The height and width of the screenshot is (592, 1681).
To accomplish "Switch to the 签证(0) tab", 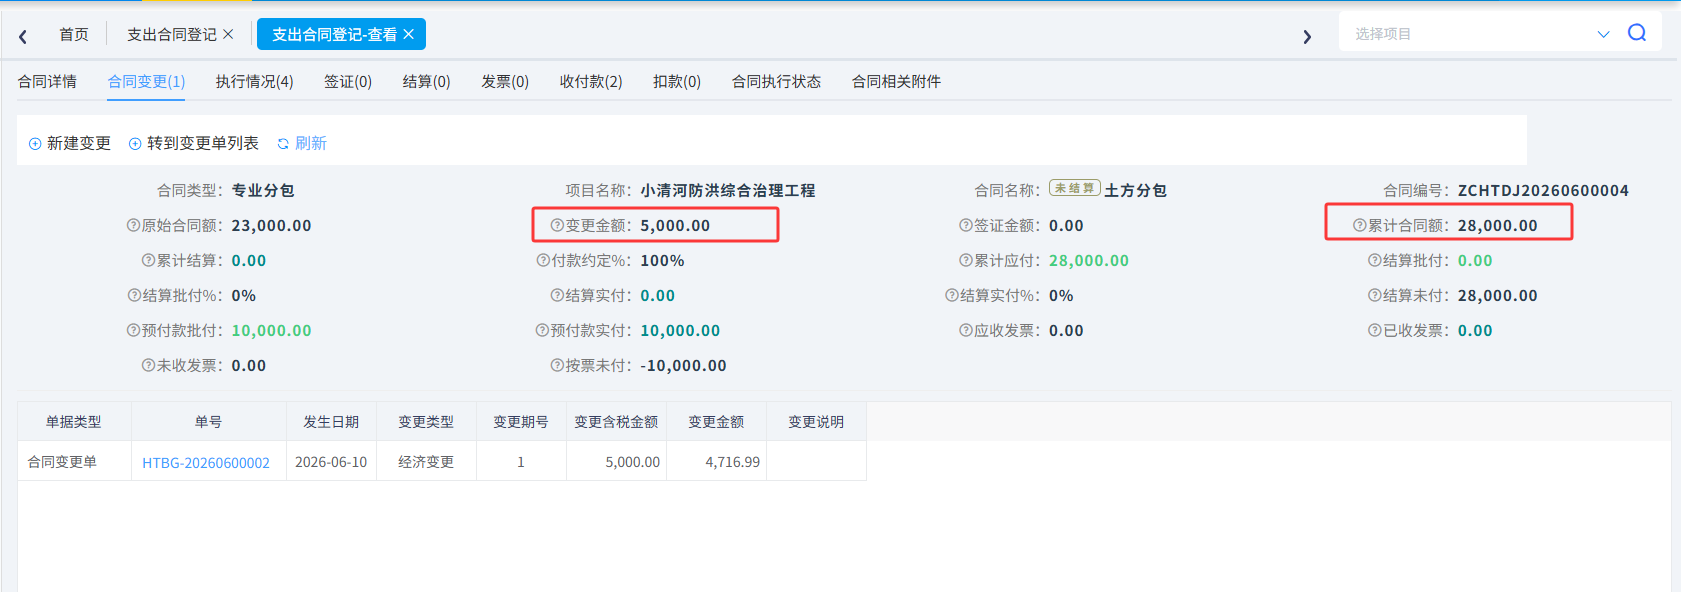I will coord(348,81).
